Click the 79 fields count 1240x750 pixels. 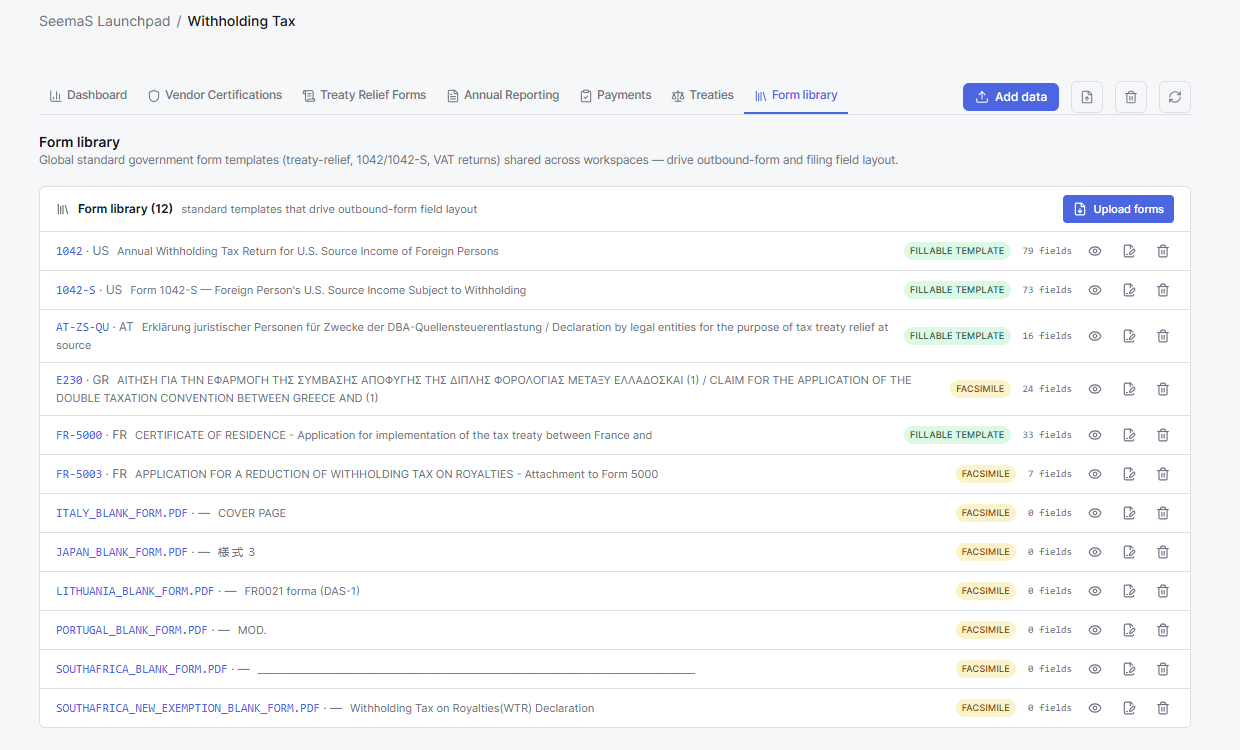[x=1047, y=251]
